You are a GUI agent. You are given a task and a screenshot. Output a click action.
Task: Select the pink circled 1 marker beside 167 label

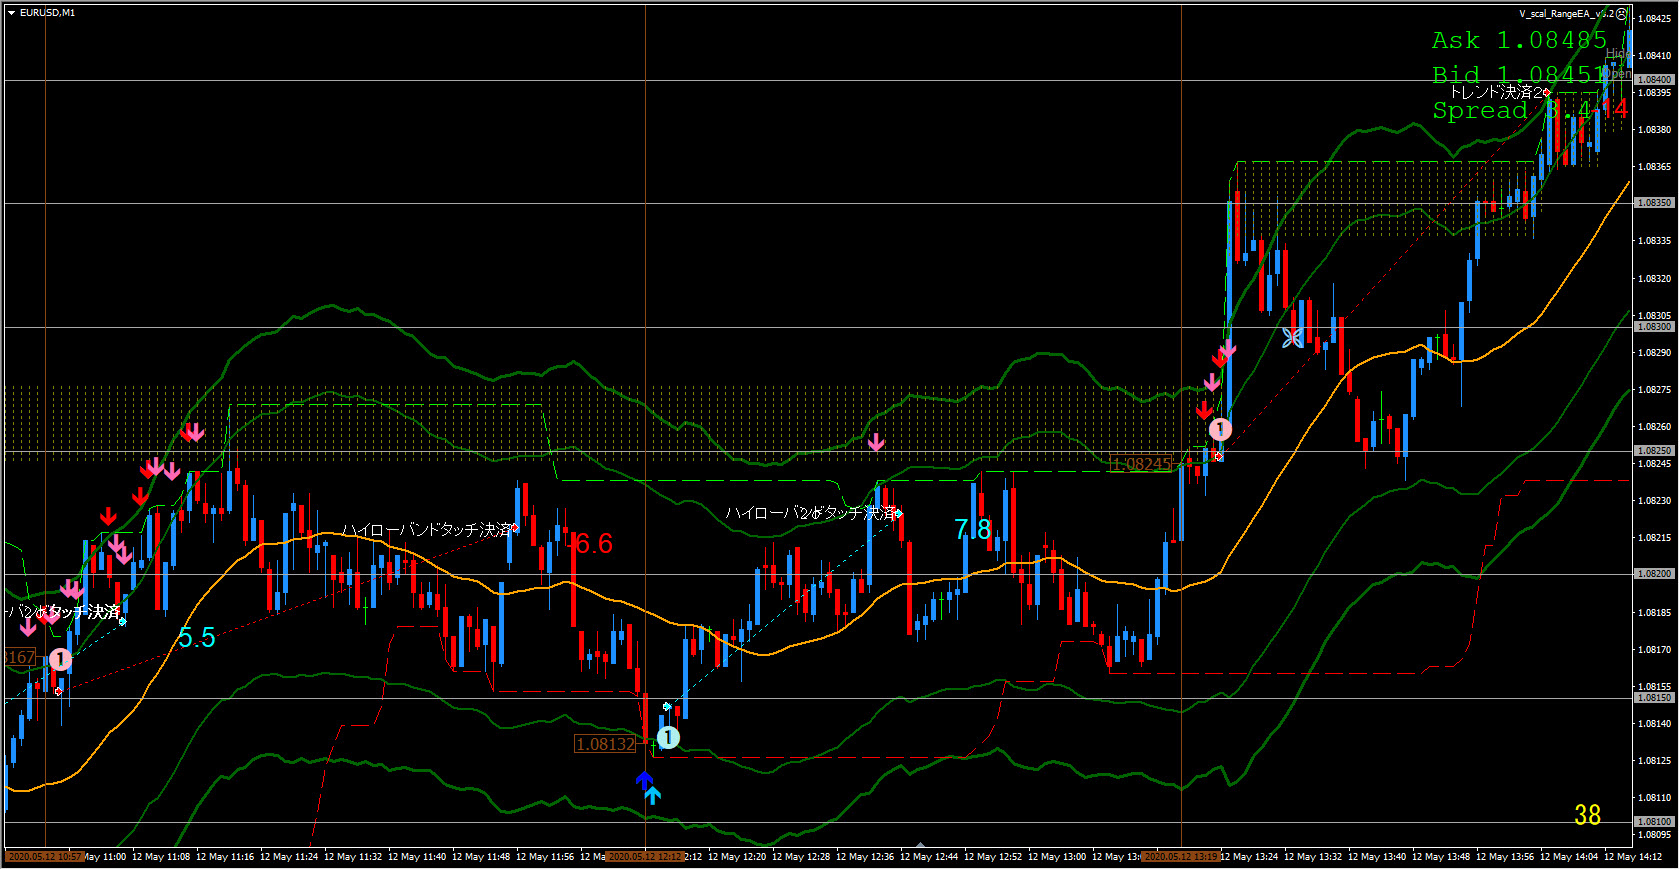pyautogui.click(x=60, y=660)
